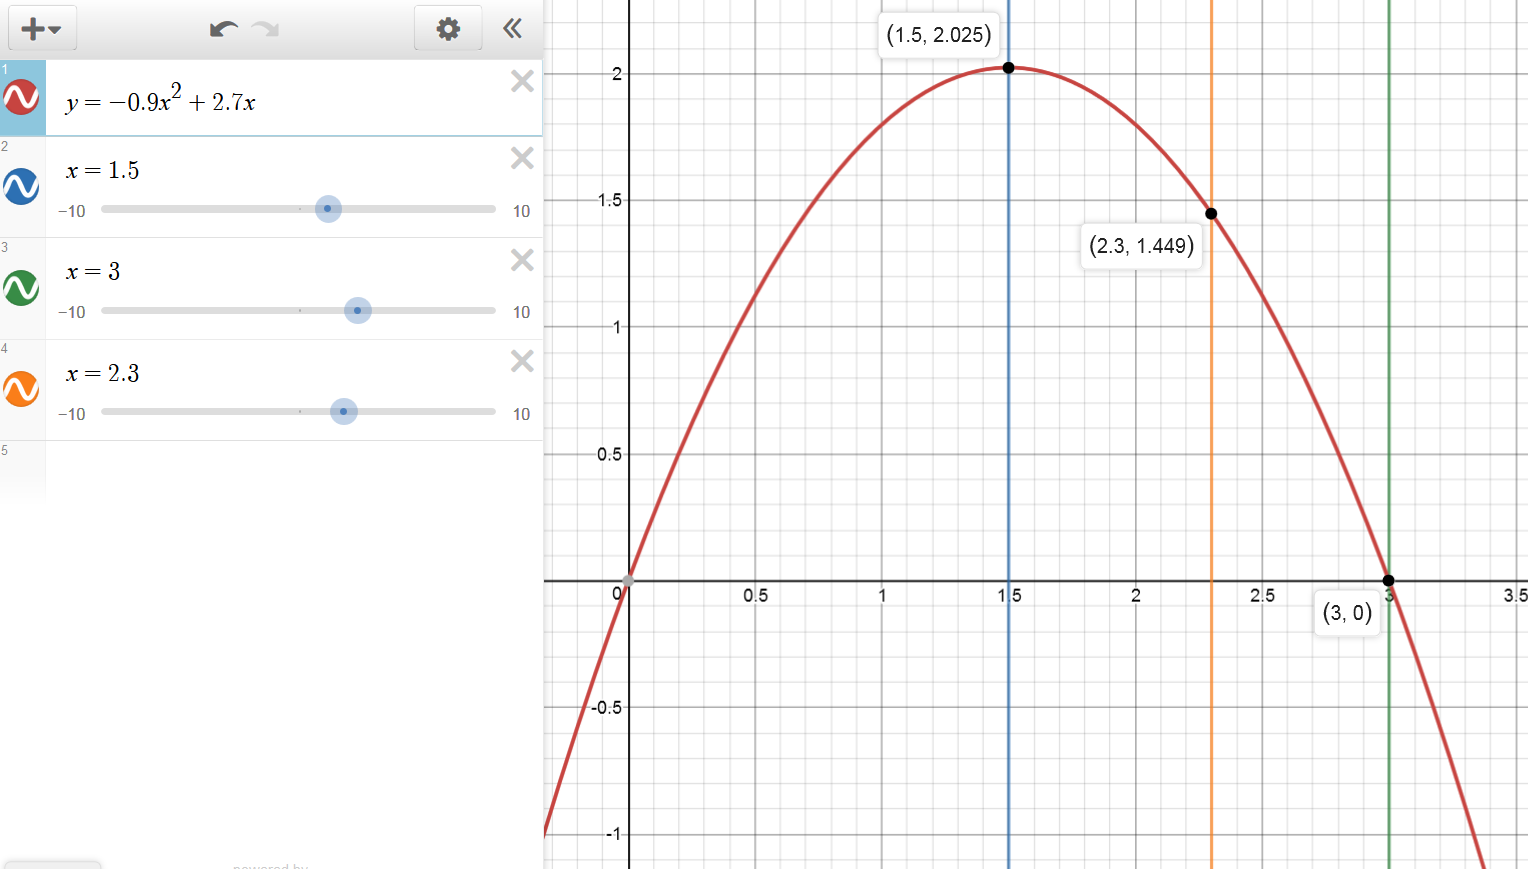Remove the x = 2.3 expression
The height and width of the screenshot is (869, 1528).
(x=522, y=361)
